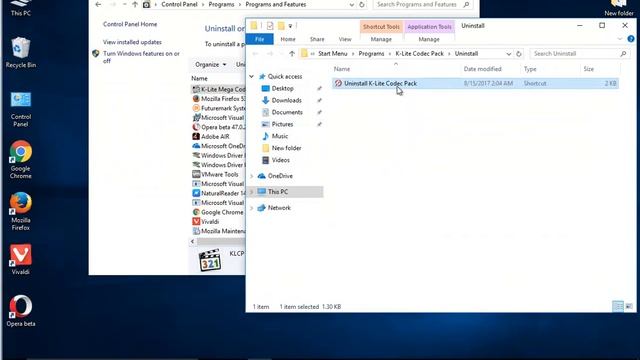The image size is (640, 360).
Task: Open Control Panel Home link
Action: click(x=130, y=24)
